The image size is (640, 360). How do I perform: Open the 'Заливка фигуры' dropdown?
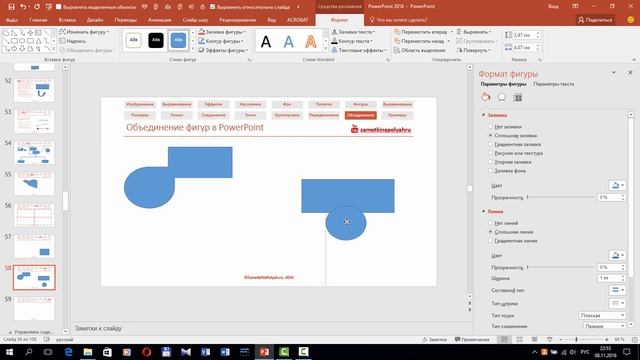tap(222, 32)
